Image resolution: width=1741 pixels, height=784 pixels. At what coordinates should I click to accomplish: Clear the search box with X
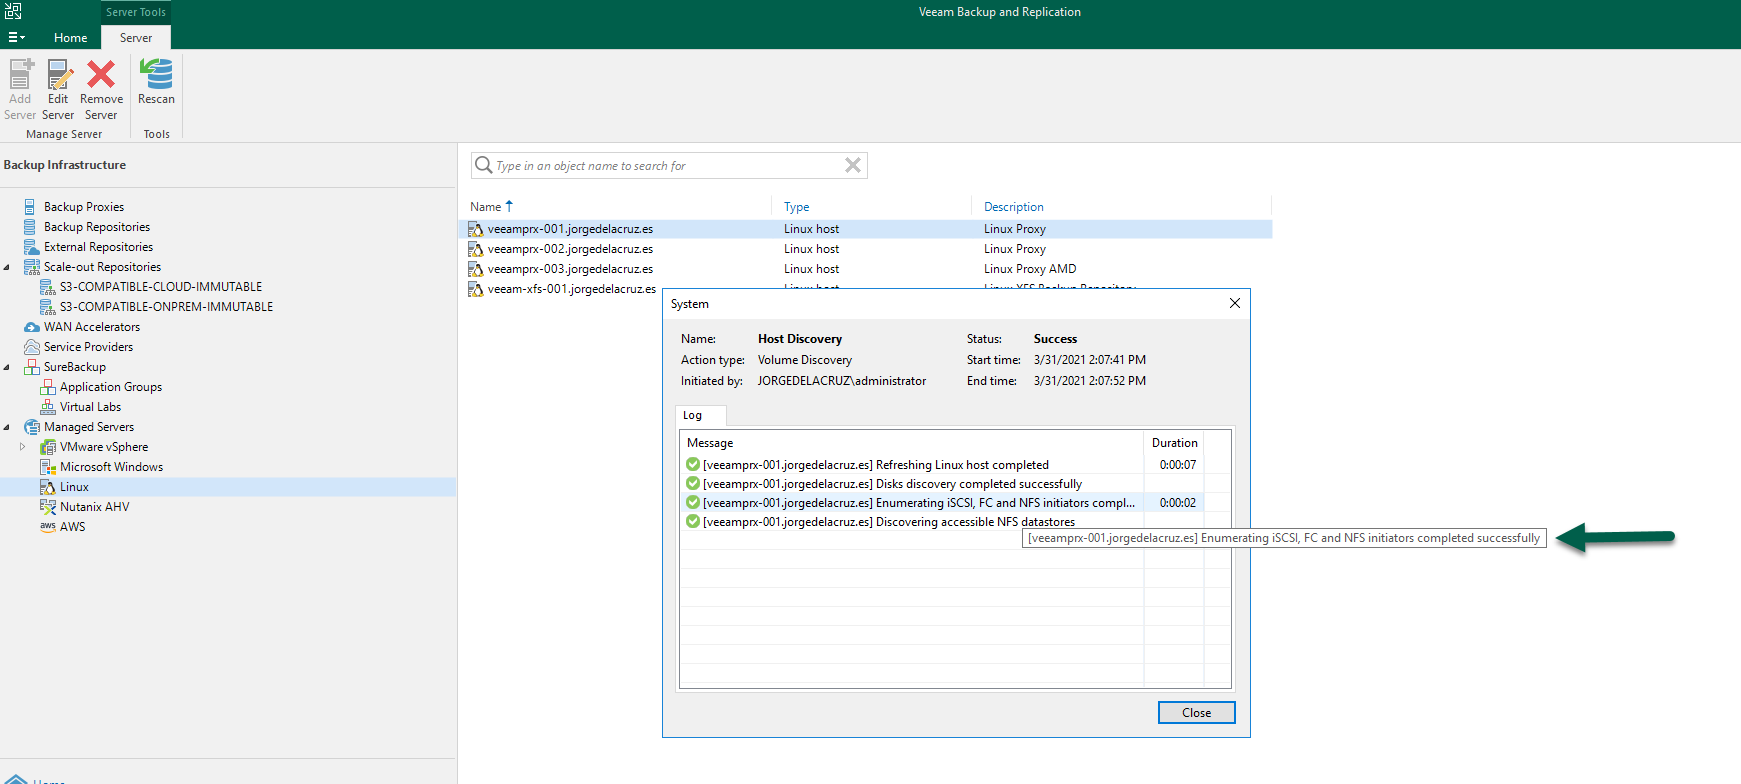[x=853, y=165]
